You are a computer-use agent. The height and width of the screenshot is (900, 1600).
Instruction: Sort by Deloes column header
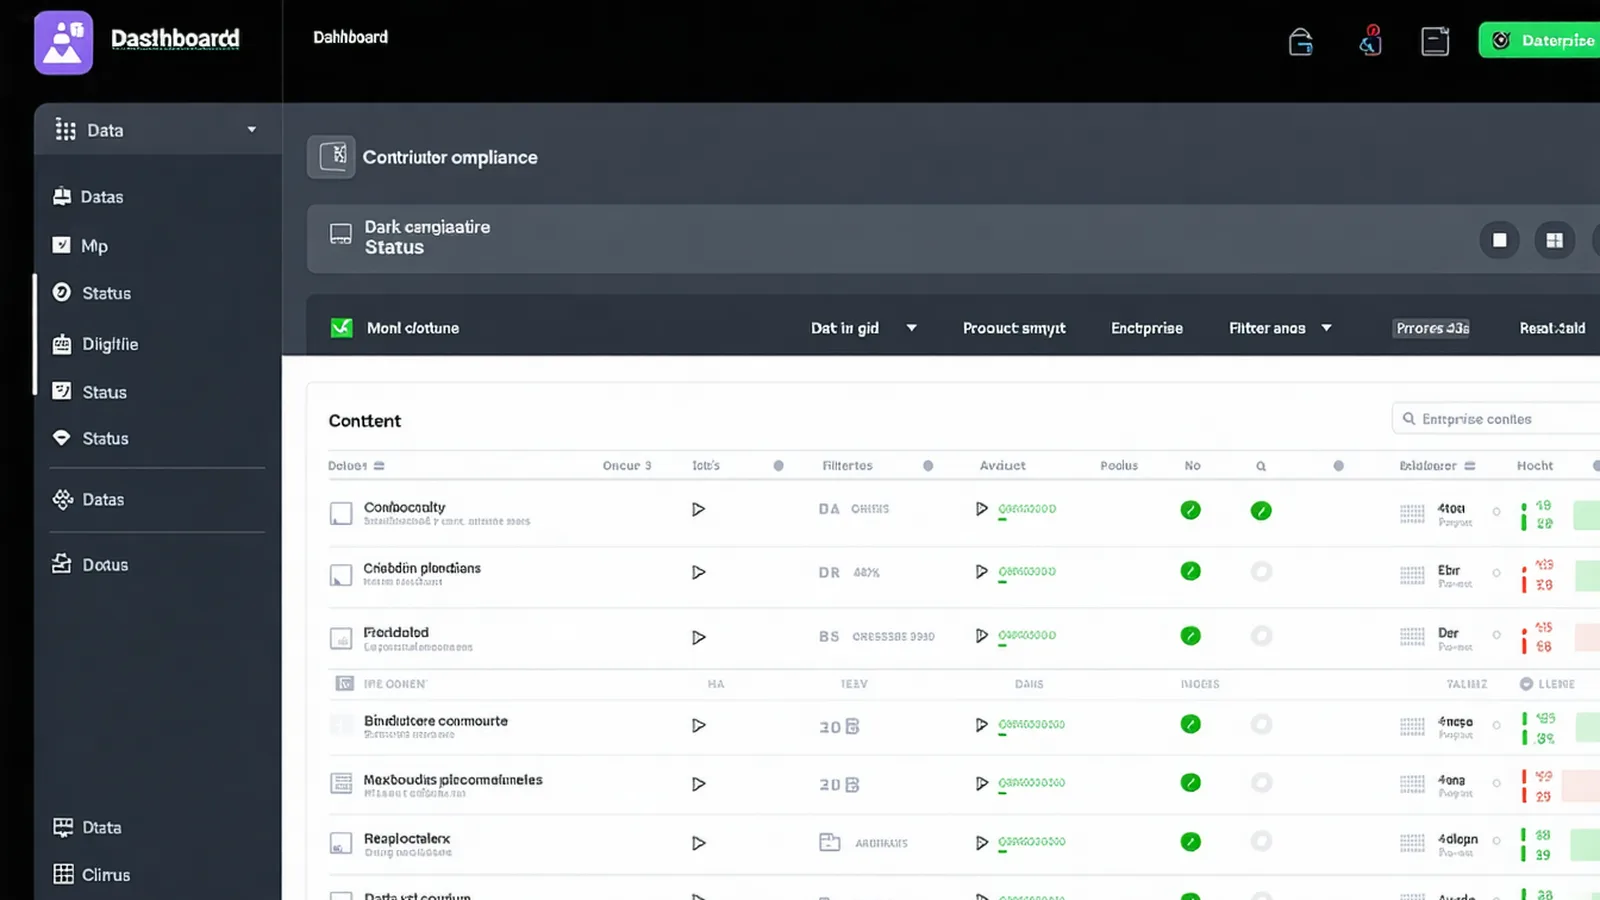coord(356,466)
